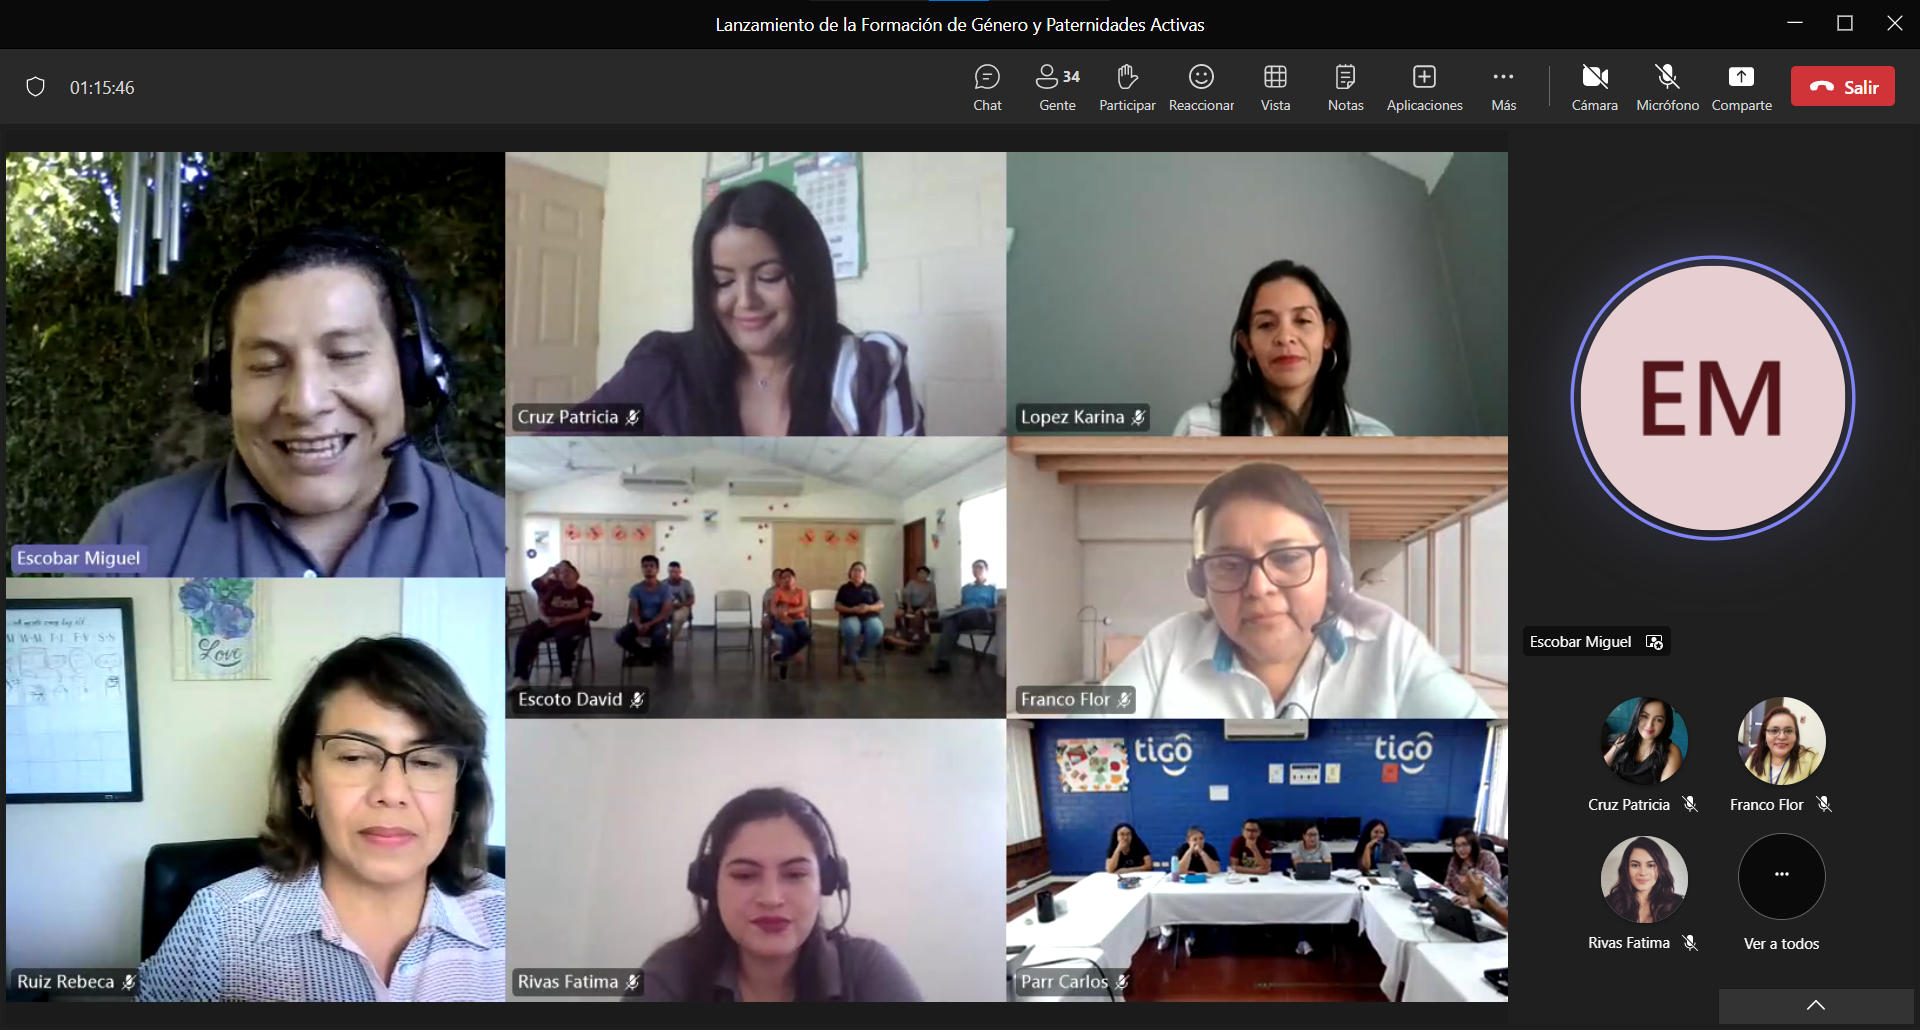The image size is (1920, 1030).
Task: Select Cruz Patricia's avatar thumbnail
Action: coord(1643,741)
